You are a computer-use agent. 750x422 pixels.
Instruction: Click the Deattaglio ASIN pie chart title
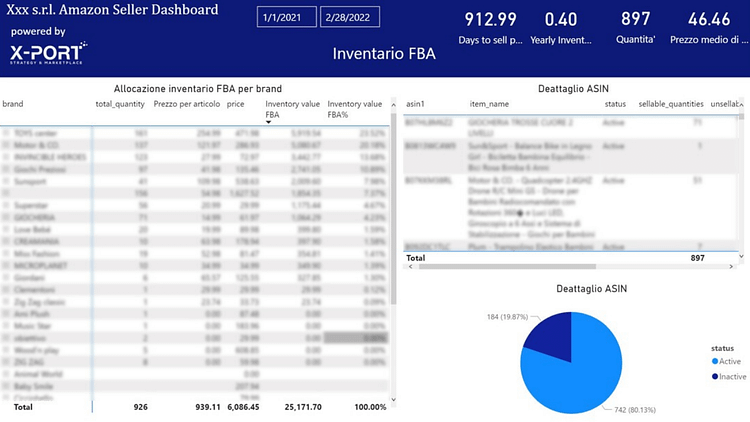point(591,289)
